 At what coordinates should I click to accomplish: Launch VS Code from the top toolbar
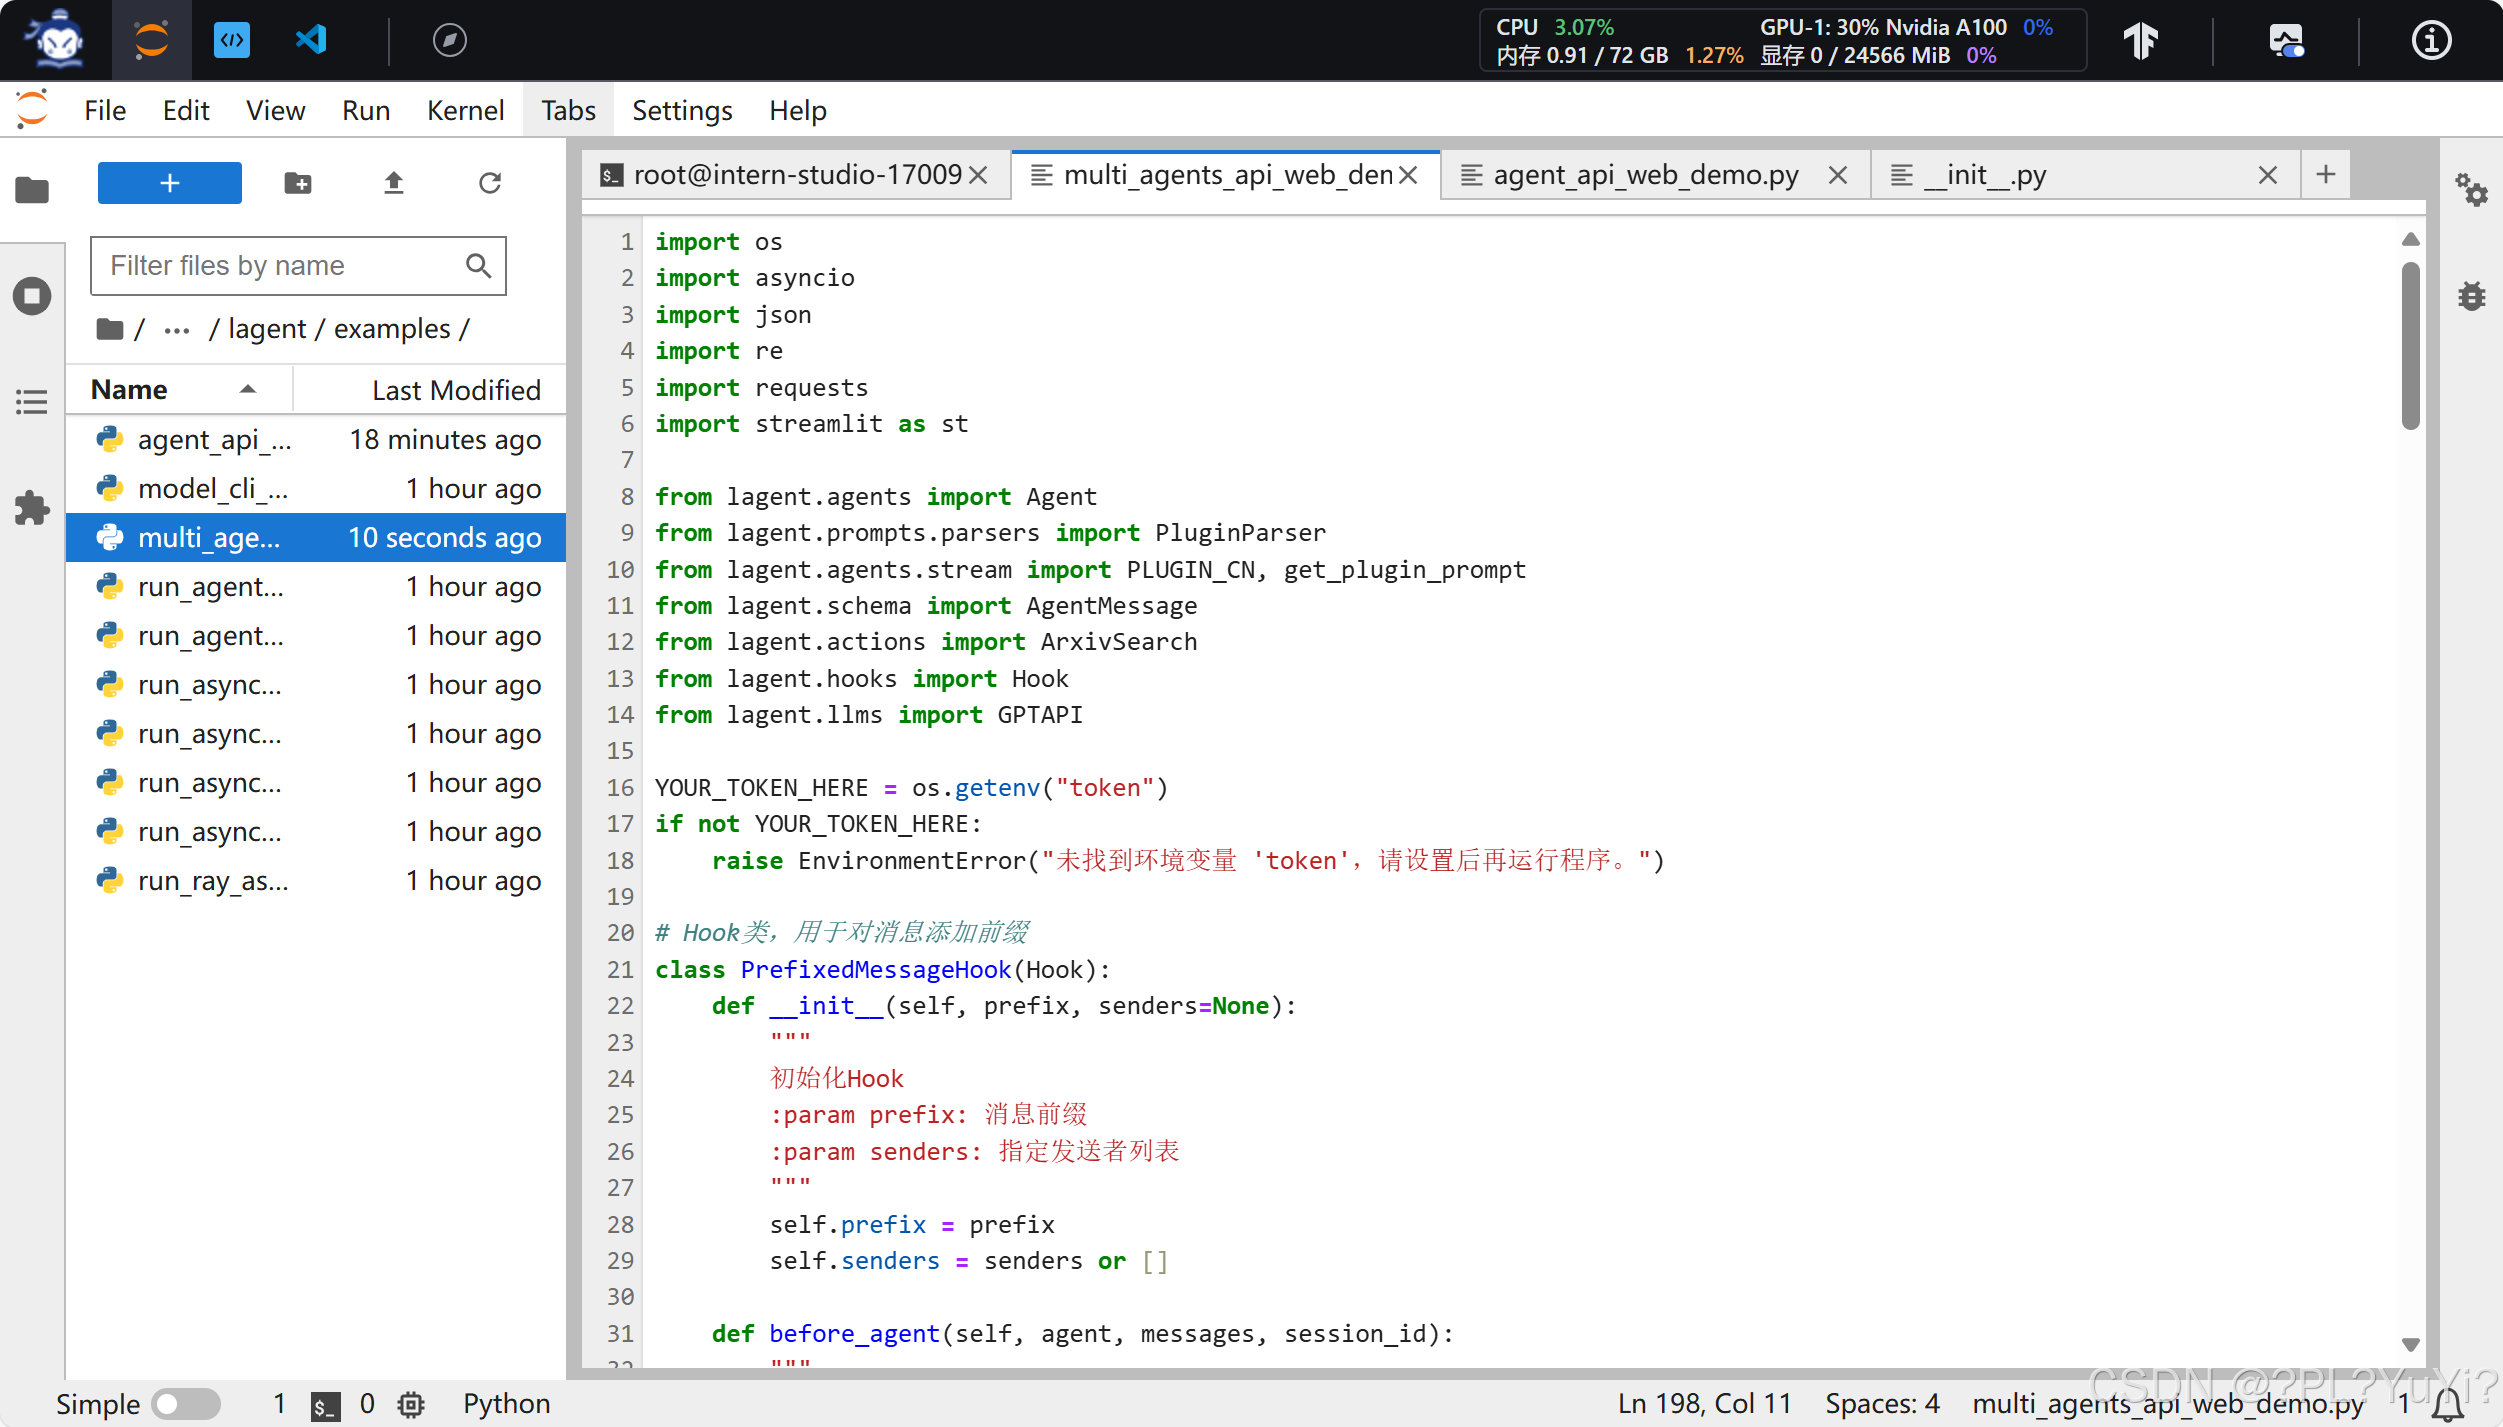tap(311, 40)
